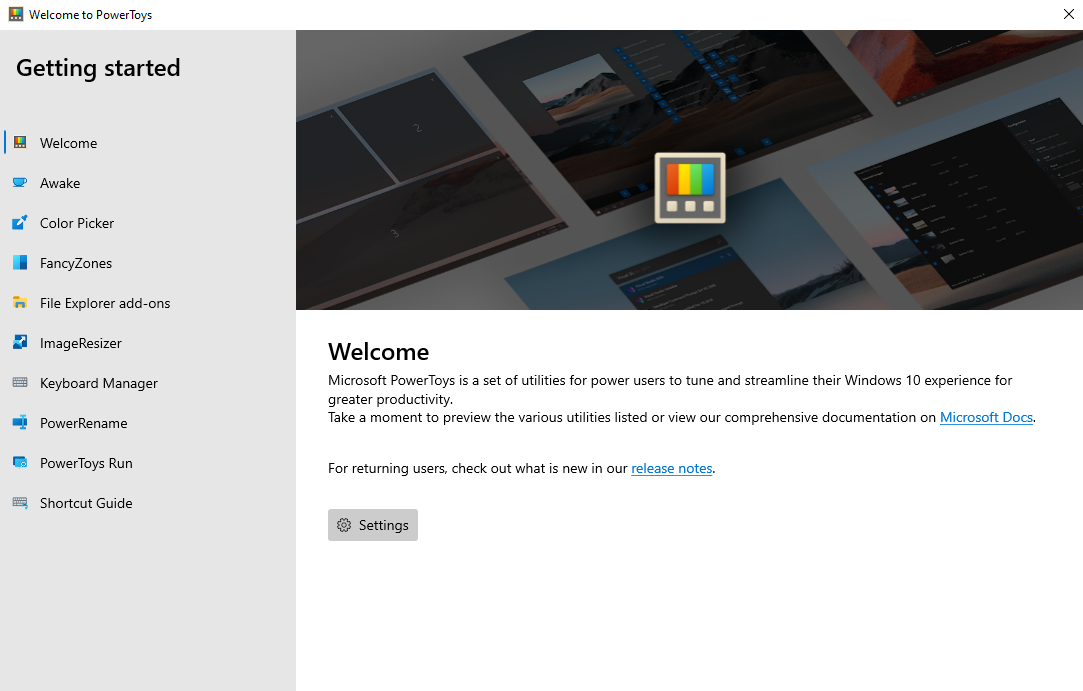Click the Color Picker eyedropper icon

[20, 223]
